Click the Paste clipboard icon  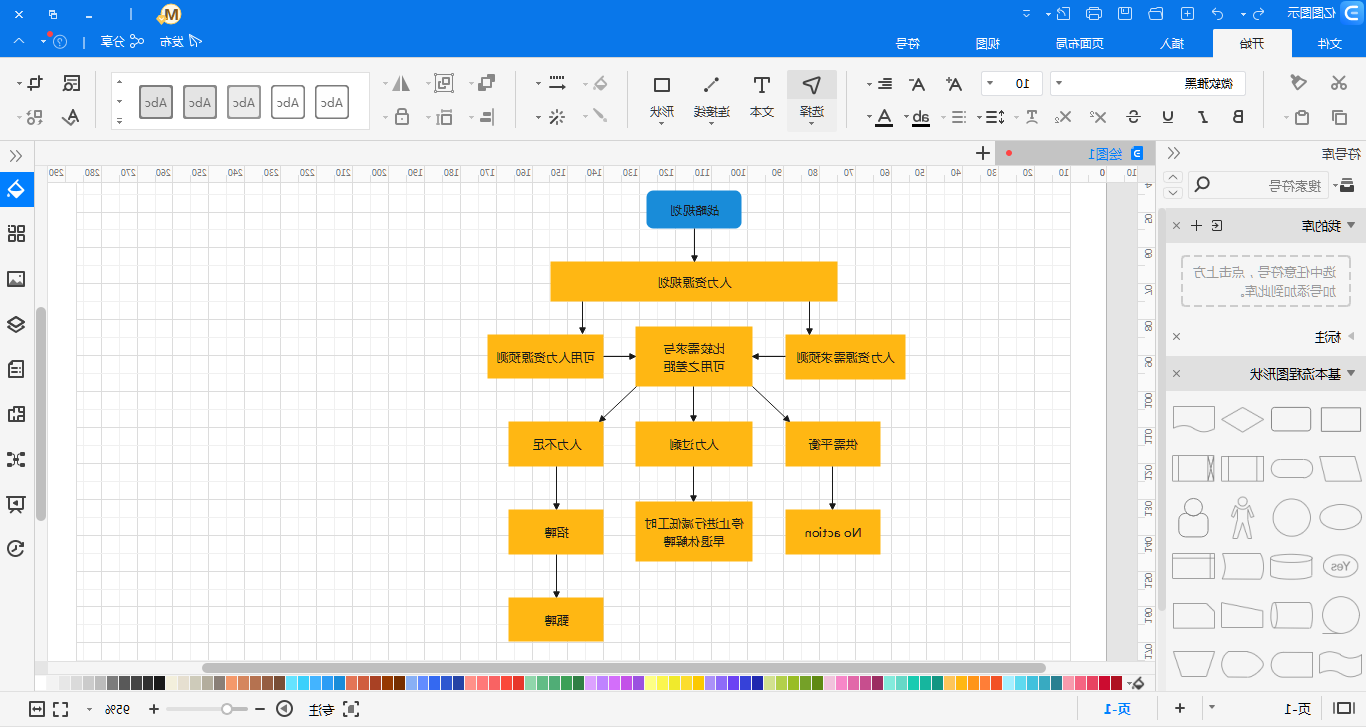[1301, 117]
